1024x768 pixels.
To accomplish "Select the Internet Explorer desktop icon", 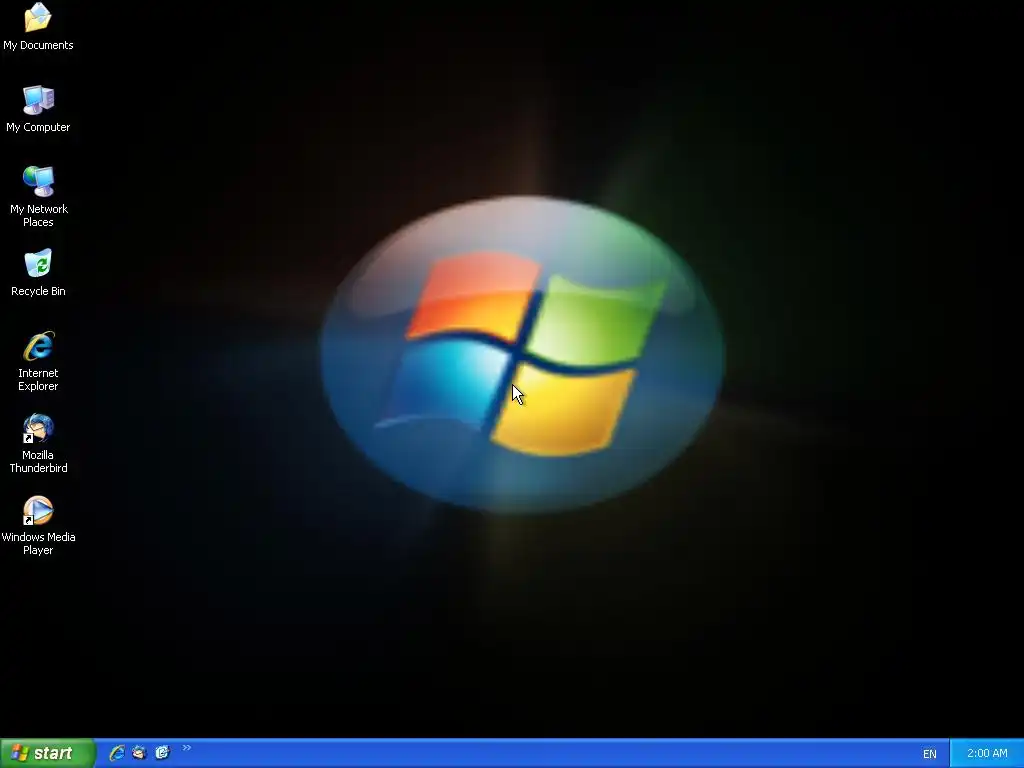I will [38, 361].
